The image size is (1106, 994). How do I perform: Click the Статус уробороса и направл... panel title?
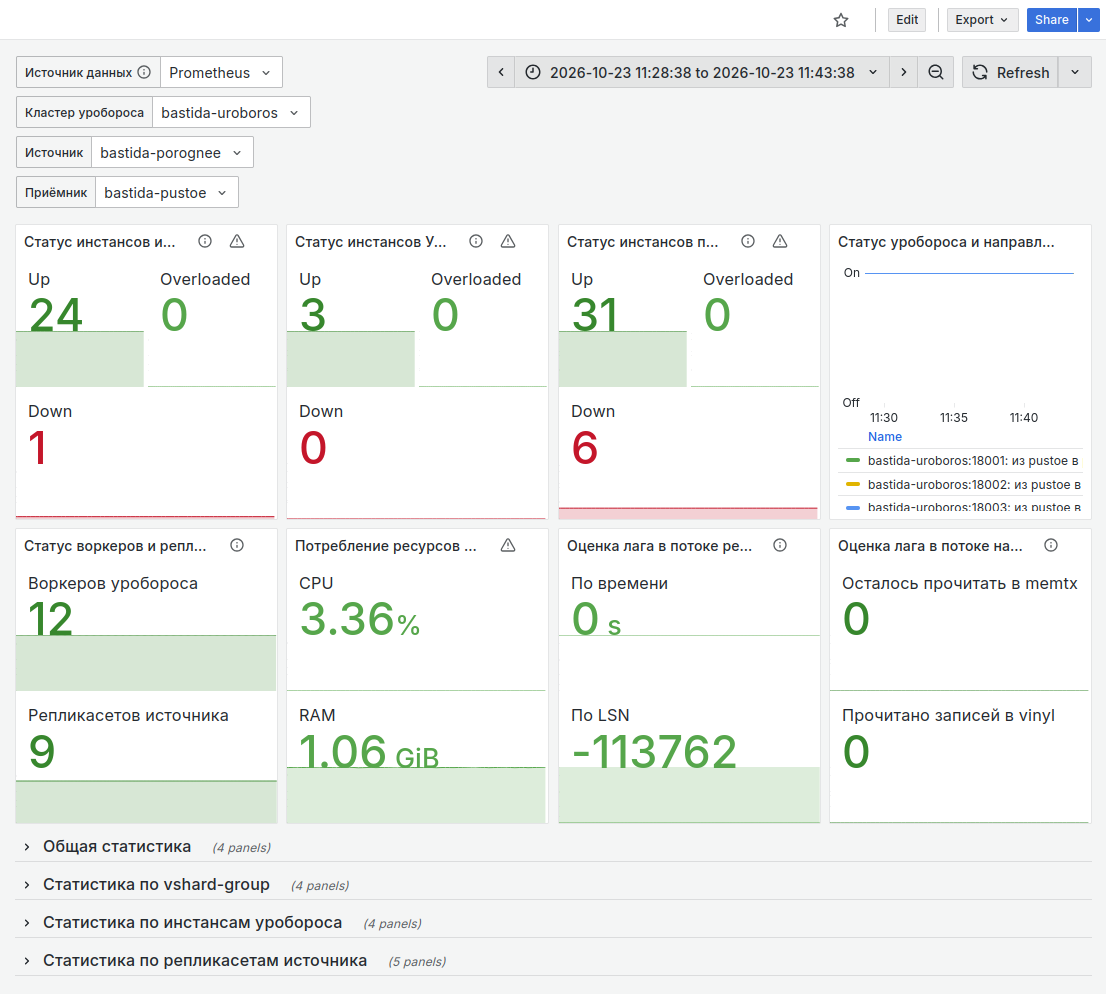946,242
